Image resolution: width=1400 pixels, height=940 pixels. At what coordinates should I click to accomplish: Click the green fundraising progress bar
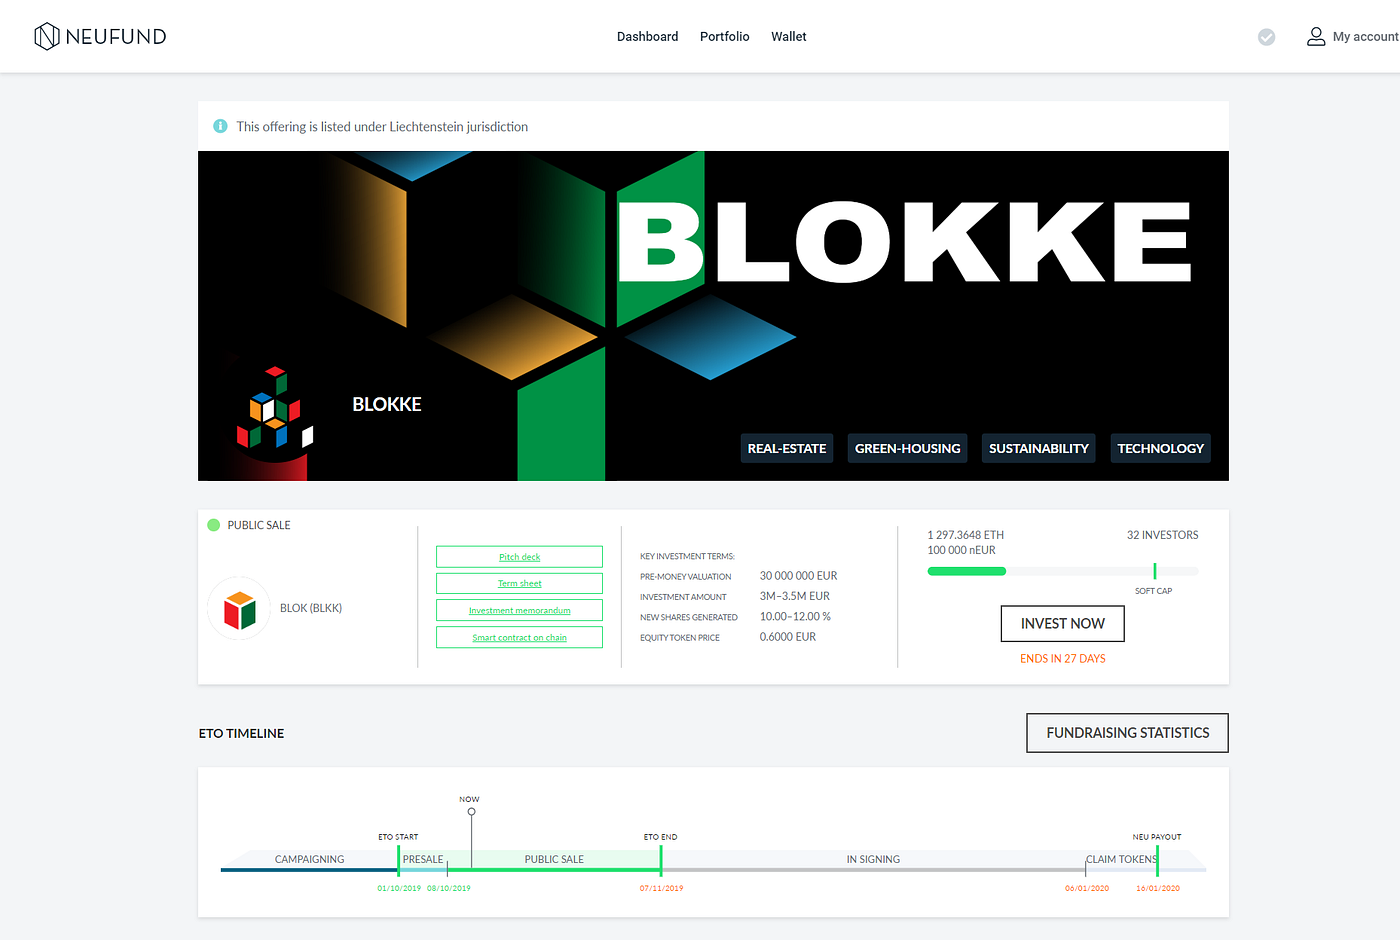tap(966, 571)
